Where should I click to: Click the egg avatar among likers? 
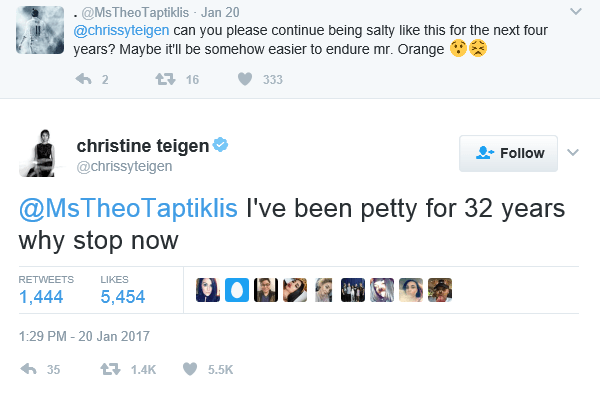click(x=236, y=290)
